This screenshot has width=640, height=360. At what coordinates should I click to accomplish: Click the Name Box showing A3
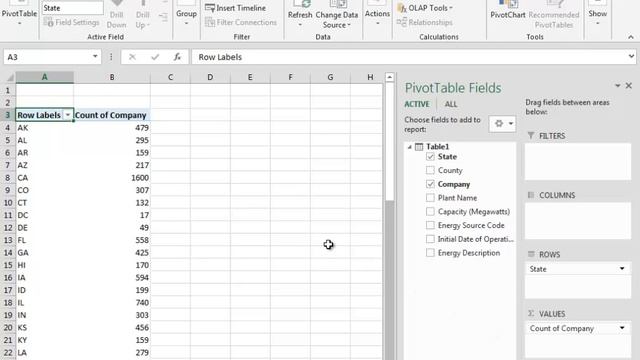(x=47, y=57)
